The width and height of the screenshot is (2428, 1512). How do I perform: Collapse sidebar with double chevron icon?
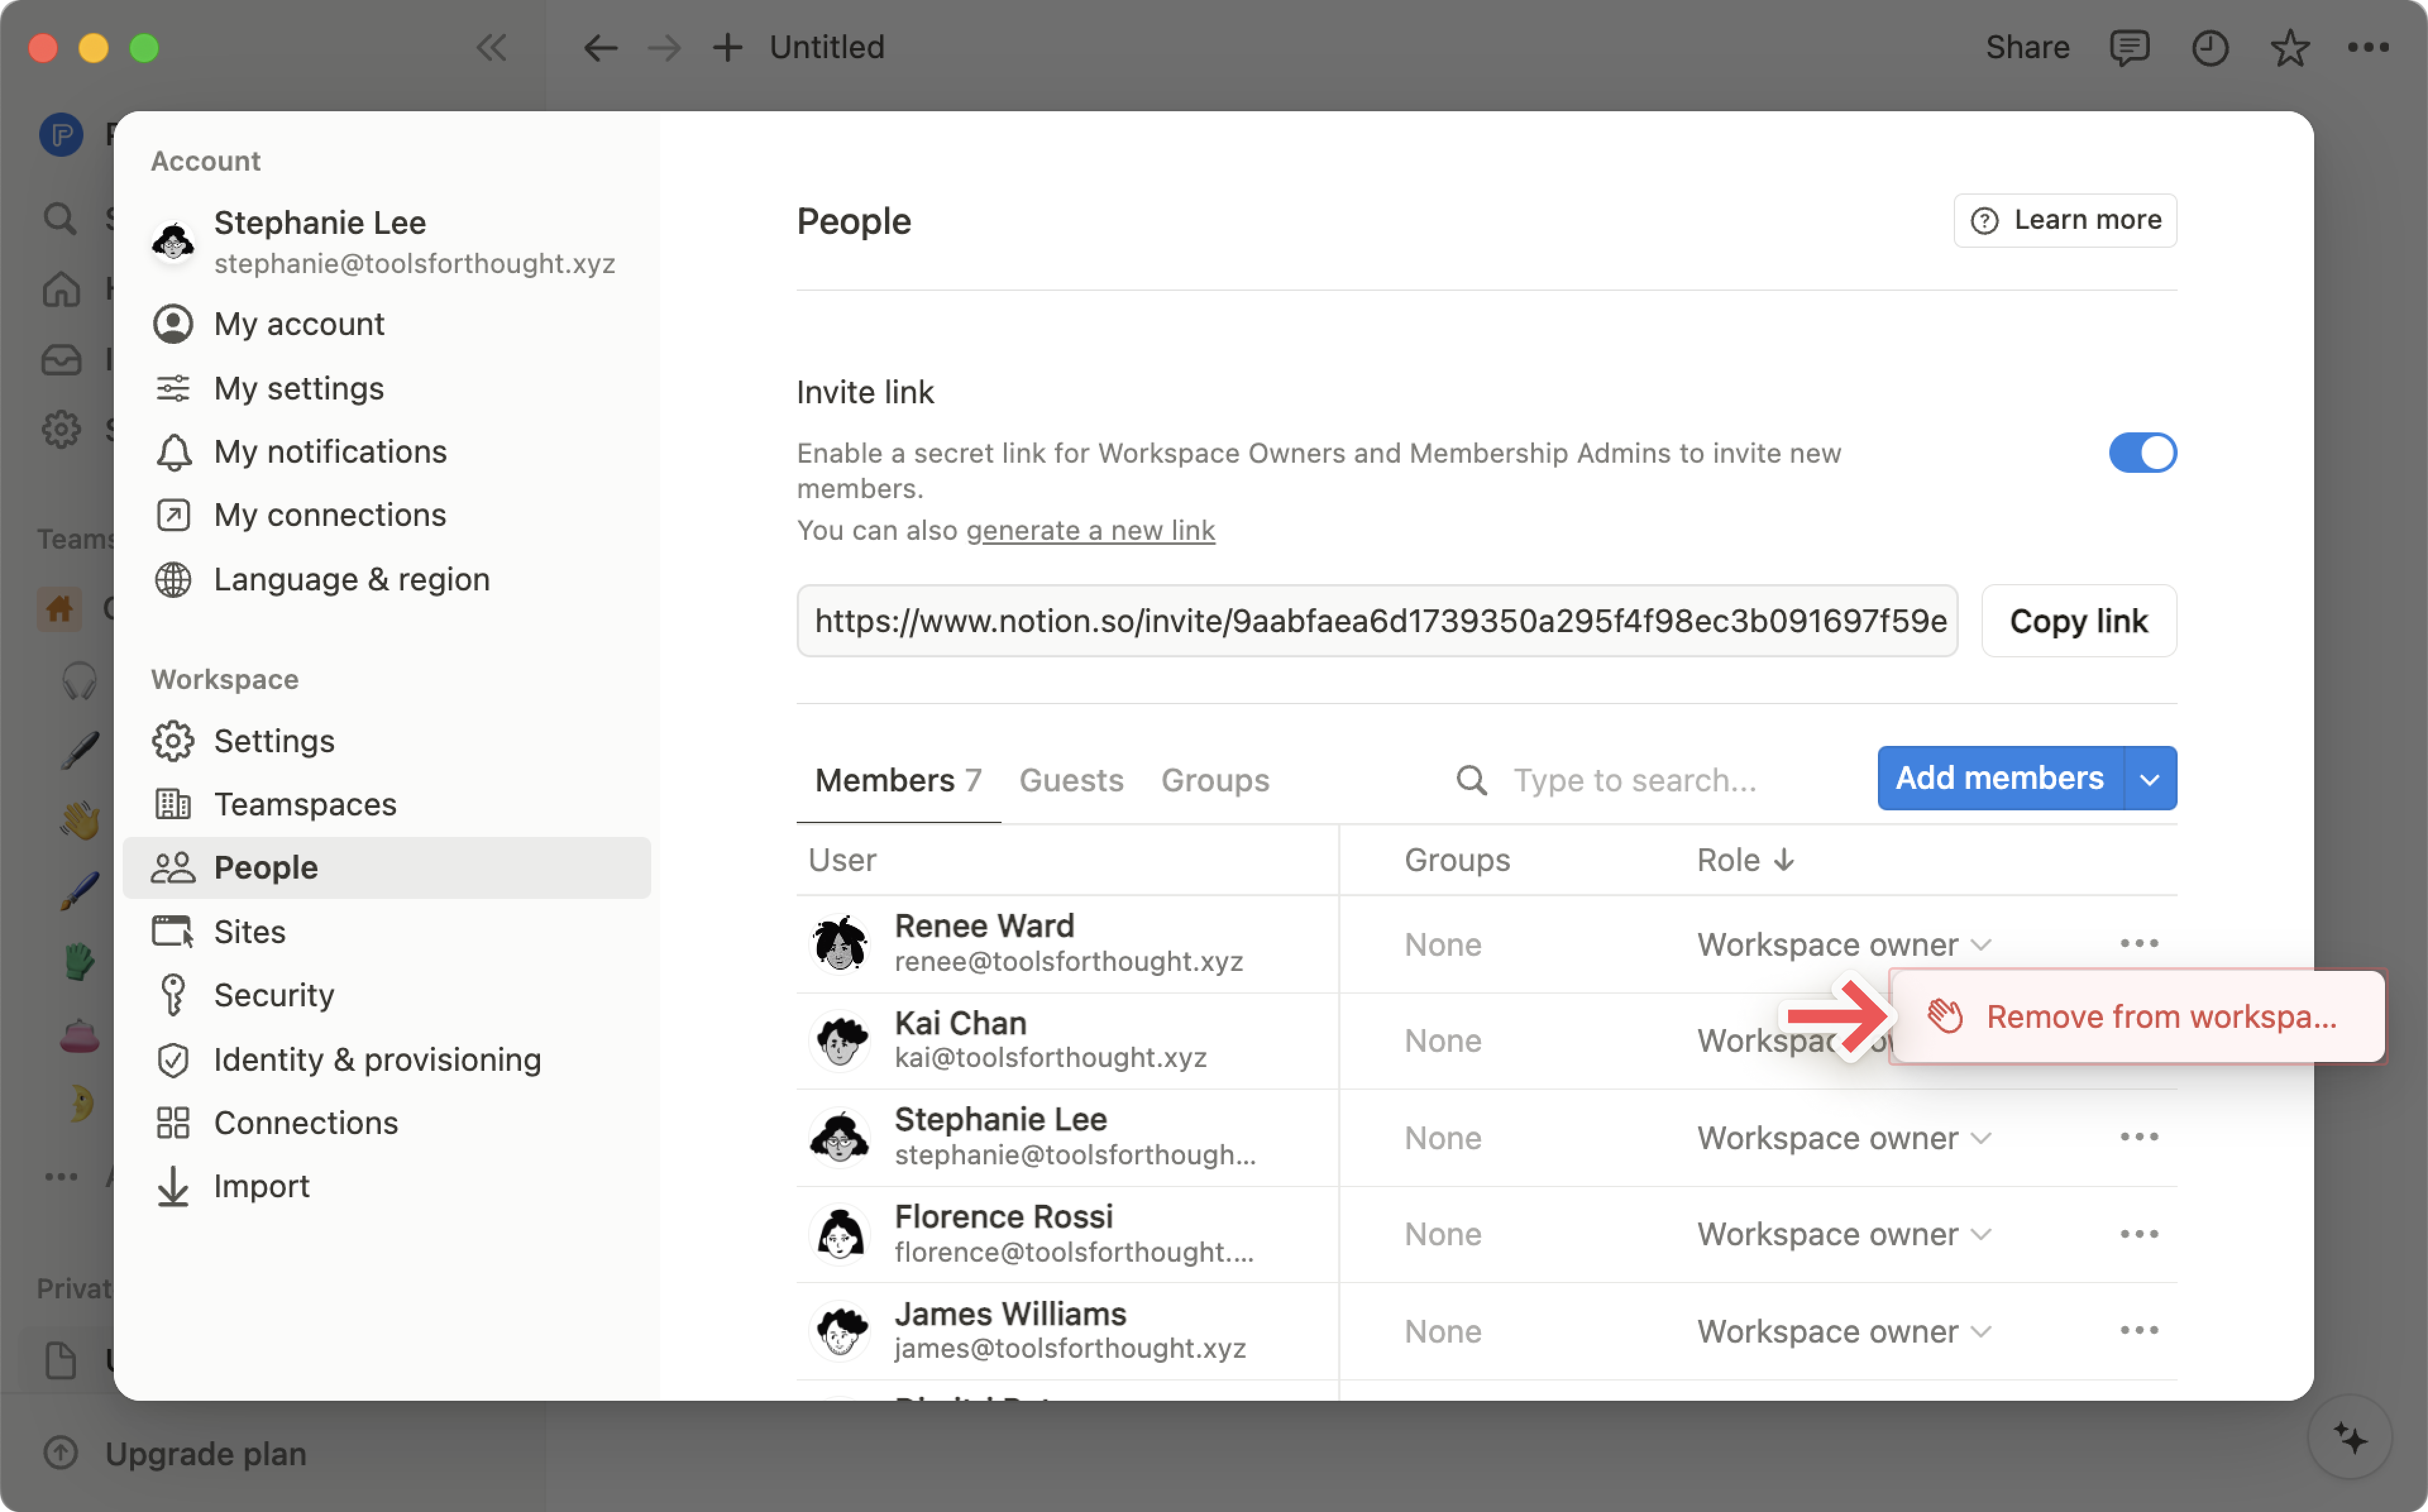coord(491,47)
